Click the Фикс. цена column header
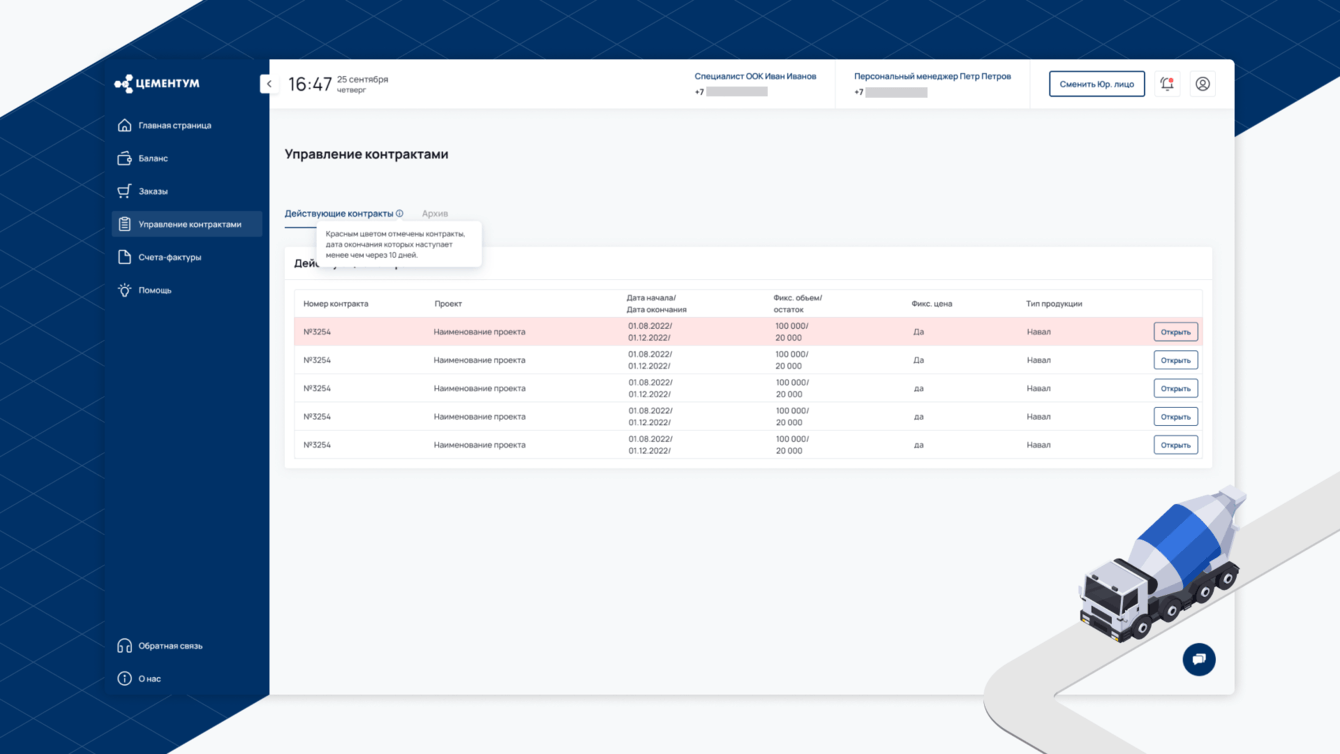This screenshot has width=1340, height=754. (x=932, y=304)
